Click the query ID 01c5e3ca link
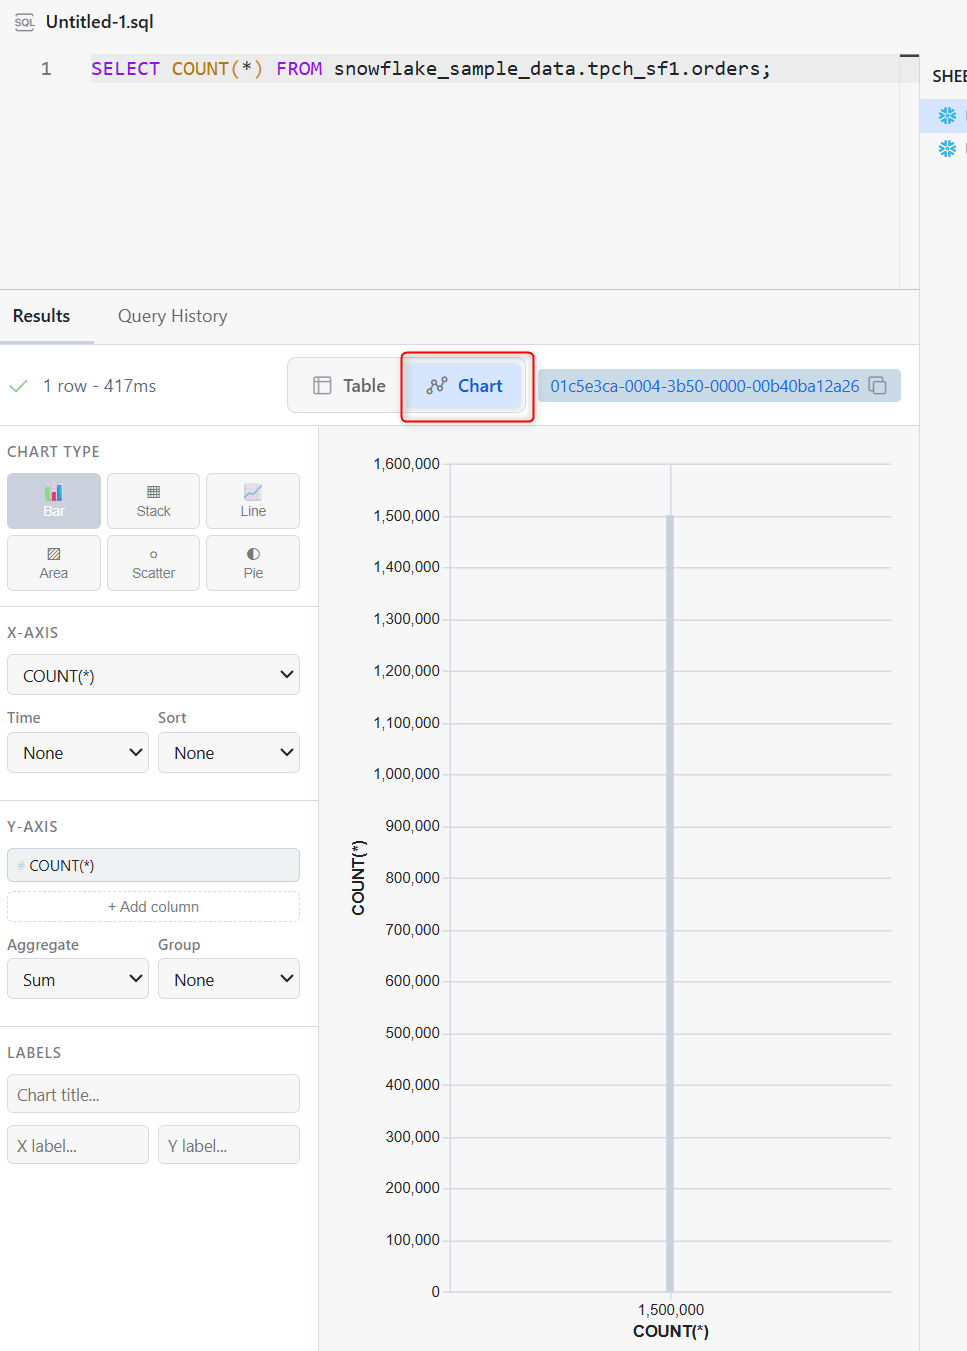 point(704,386)
